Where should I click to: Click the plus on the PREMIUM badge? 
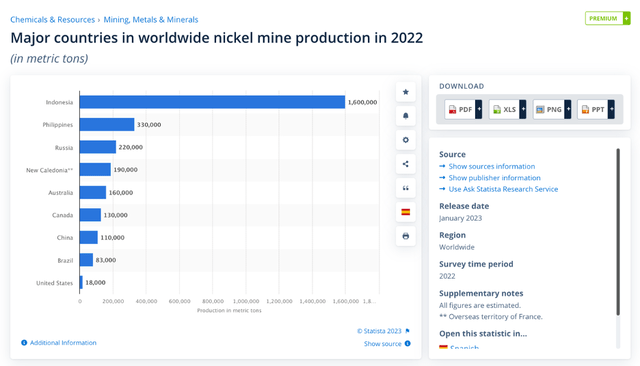627,18
